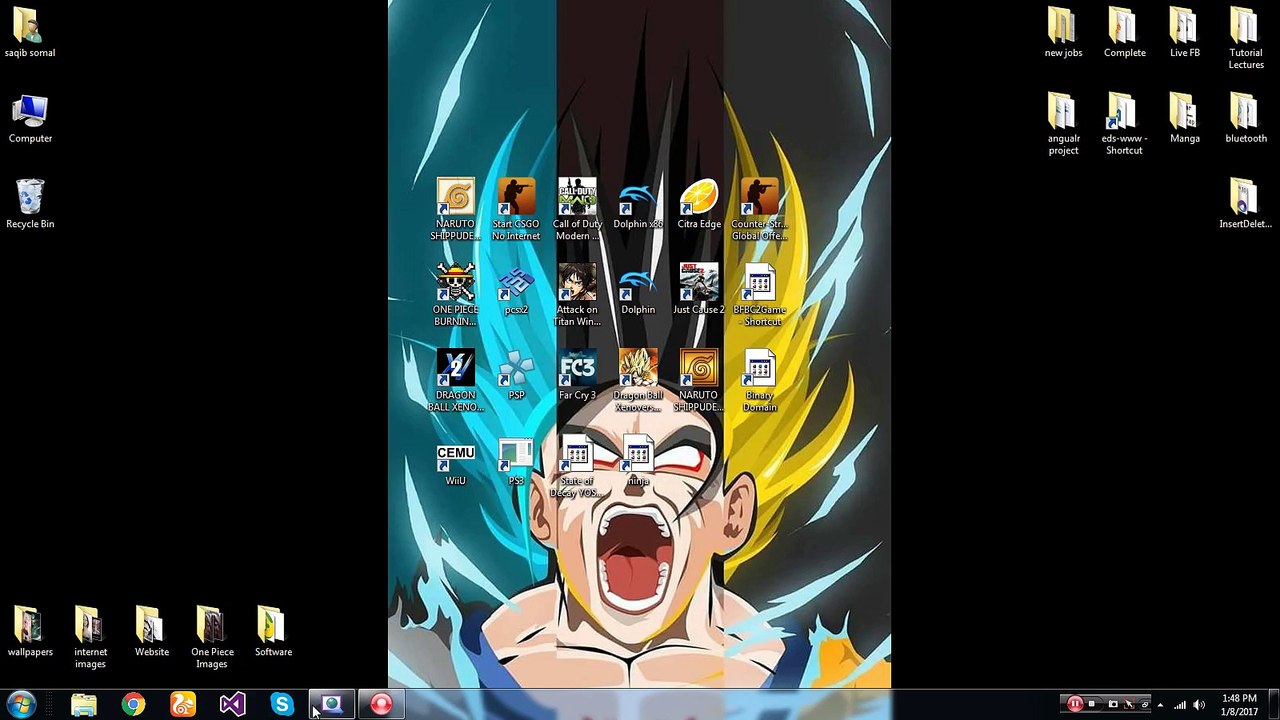Open the clock showing 1:48 PM
This screenshot has width=1280, height=720.
tap(1239, 705)
